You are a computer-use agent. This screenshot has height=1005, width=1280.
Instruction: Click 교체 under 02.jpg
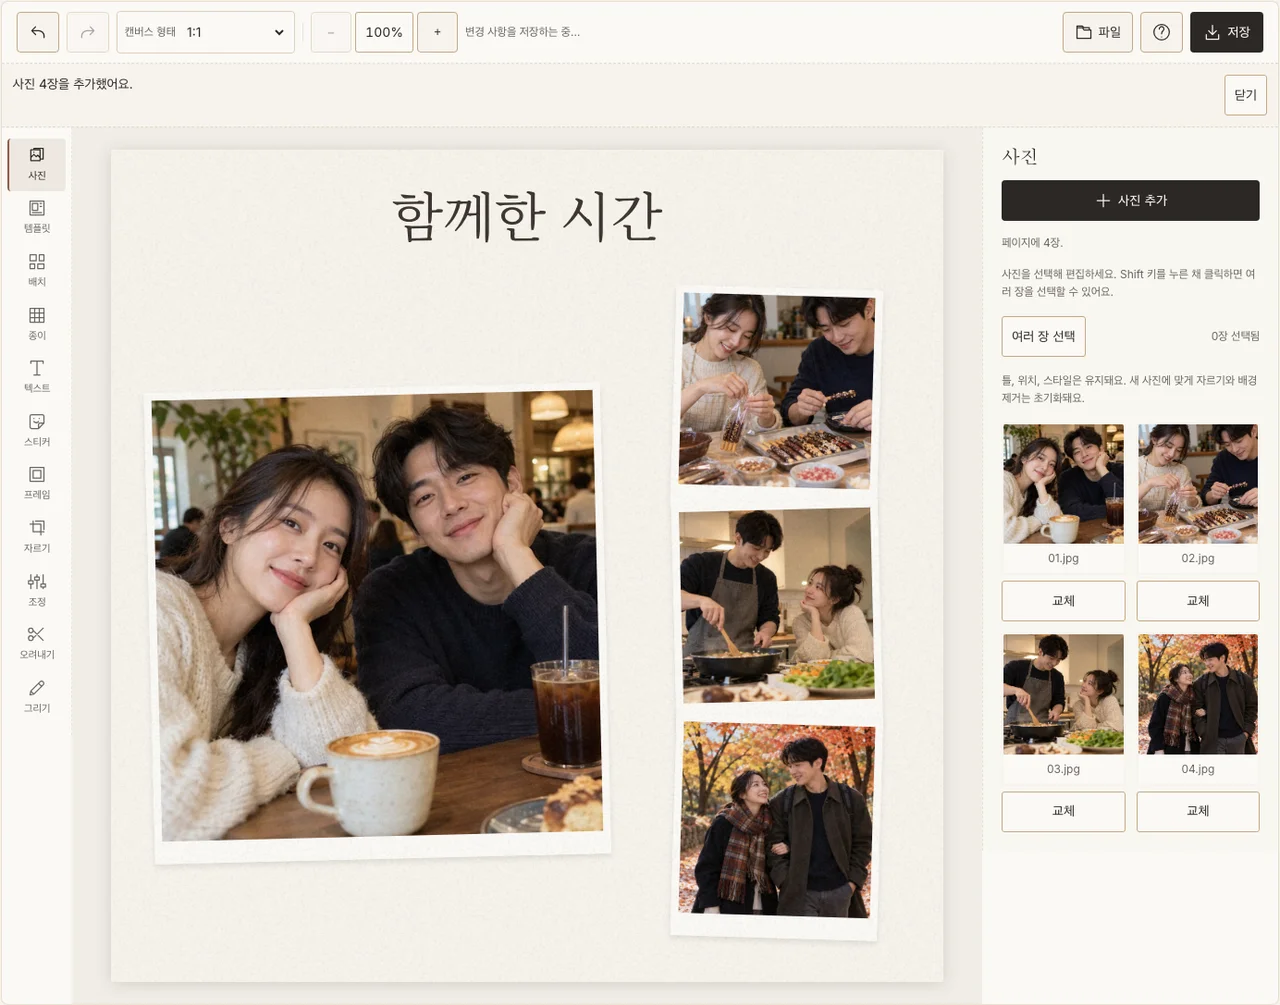pyautogui.click(x=1198, y=601)
